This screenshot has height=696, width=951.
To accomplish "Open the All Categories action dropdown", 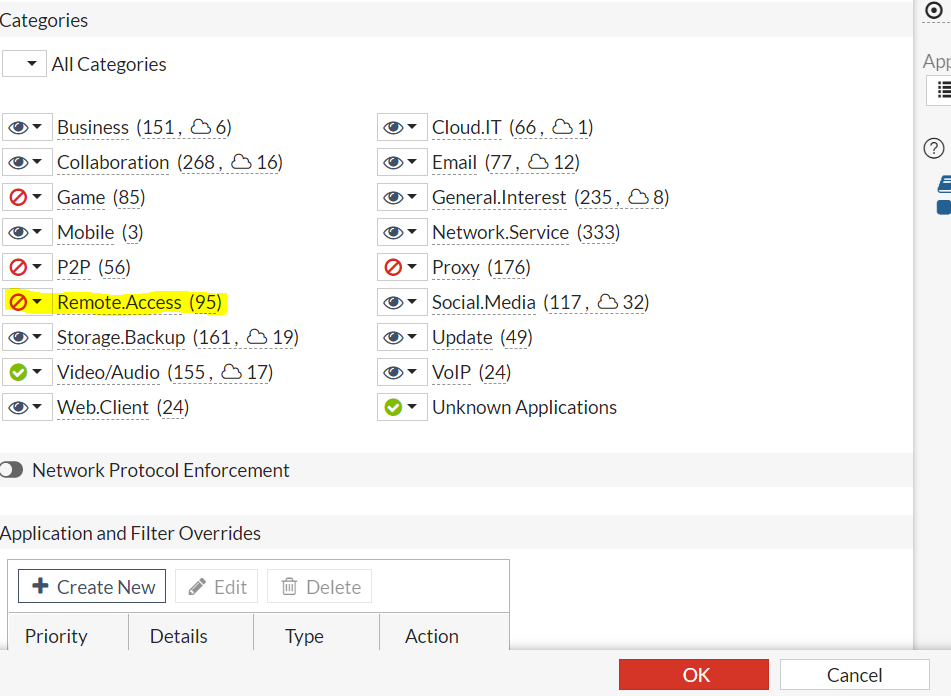I will 26,64.
